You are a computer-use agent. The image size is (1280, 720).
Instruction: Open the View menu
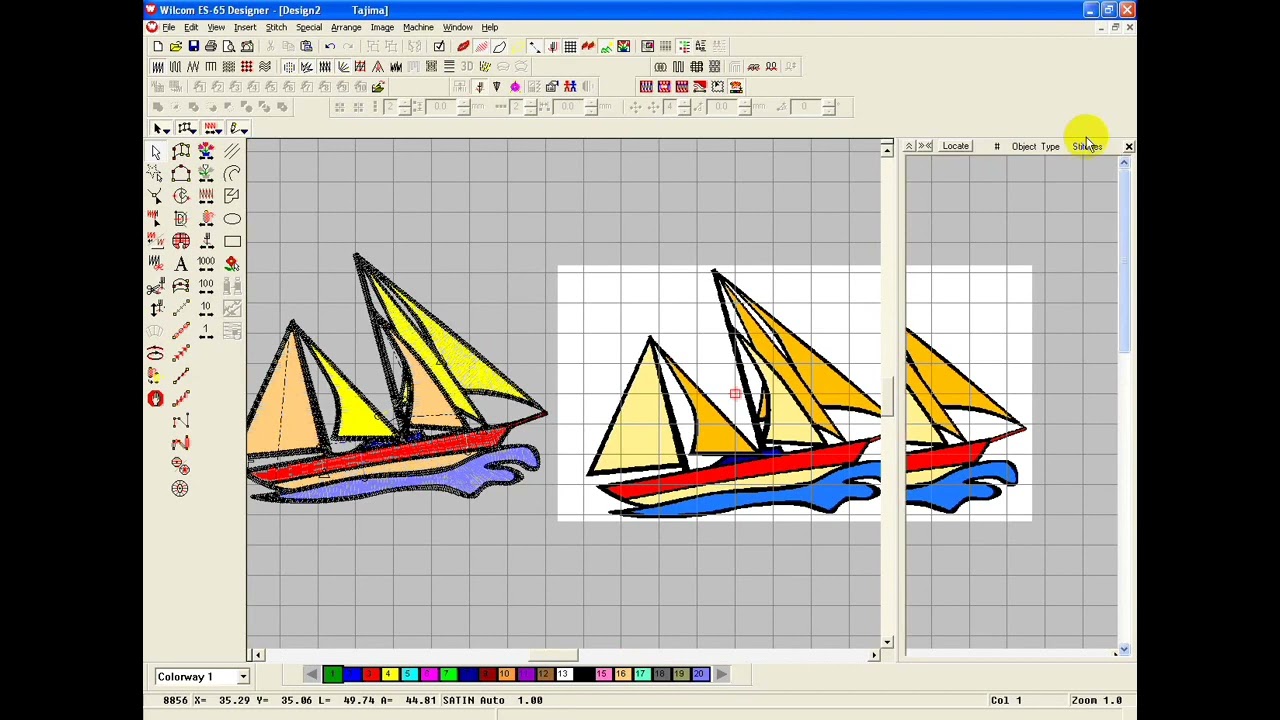216,27
